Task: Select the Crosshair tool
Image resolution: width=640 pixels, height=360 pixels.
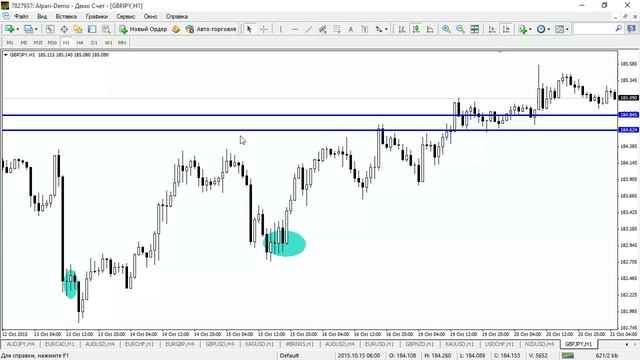Action: coord(264,29)
